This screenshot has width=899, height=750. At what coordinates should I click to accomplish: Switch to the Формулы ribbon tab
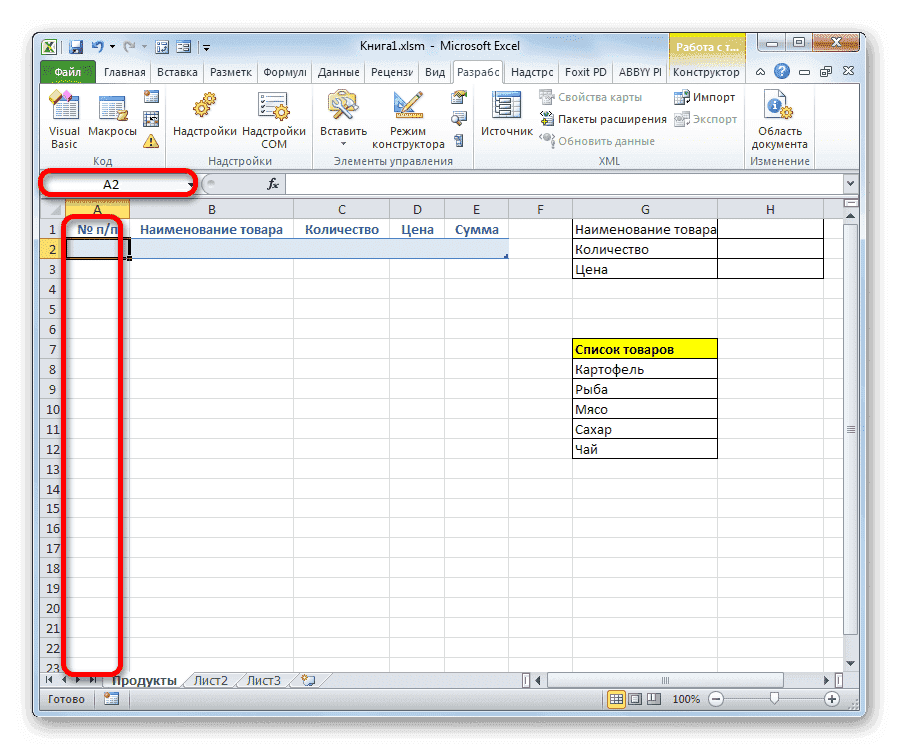pyautogui.click(x=285, y=72)
